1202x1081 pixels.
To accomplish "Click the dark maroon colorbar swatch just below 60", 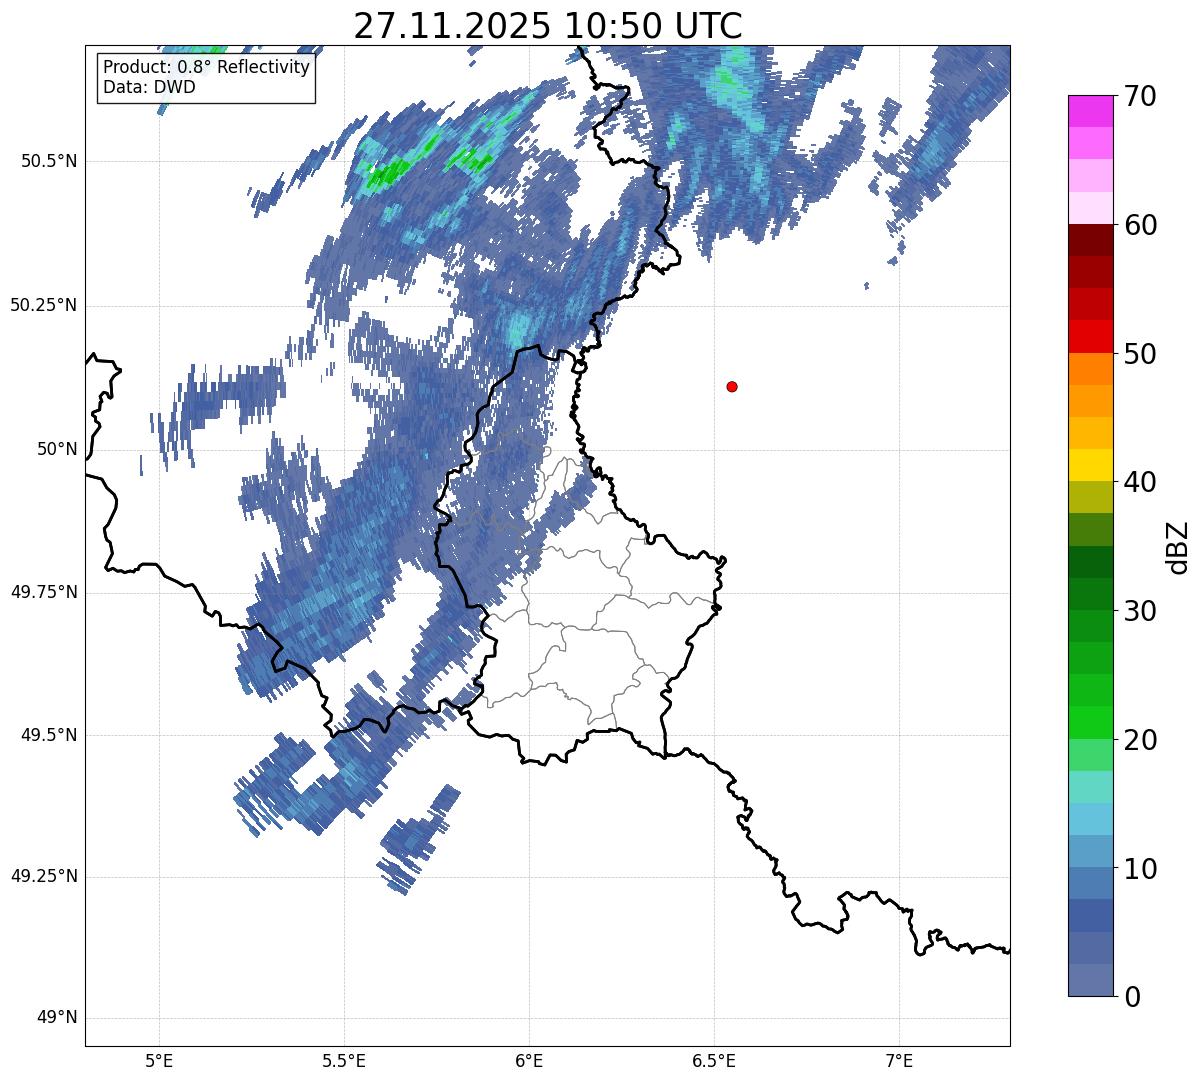I will click(x=1090, y=240).
